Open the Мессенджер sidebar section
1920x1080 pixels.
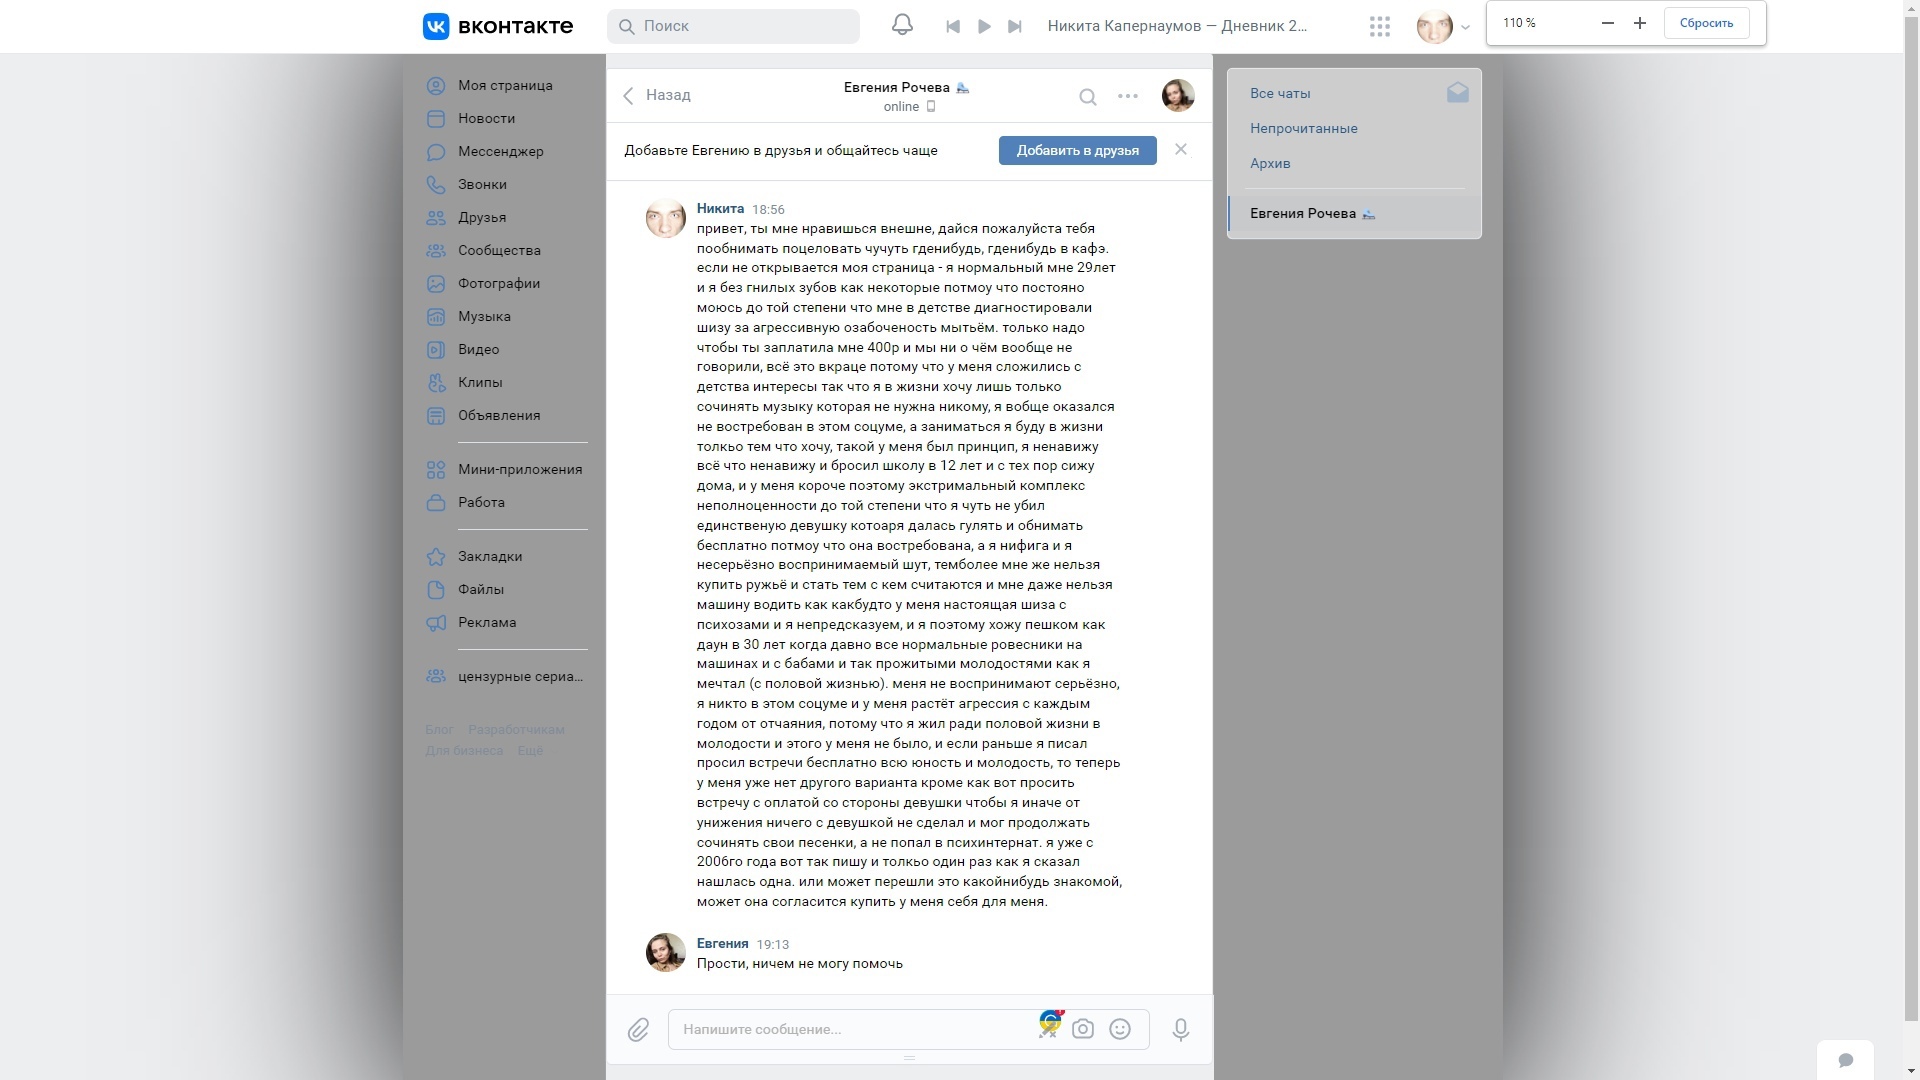point(500,150)
